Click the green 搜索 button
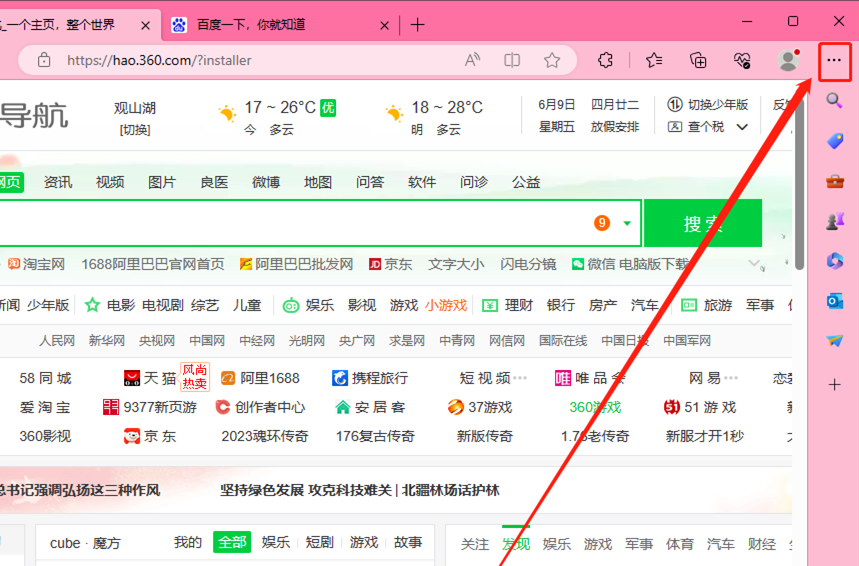Screen dimensions: 859x566 pyautogui.click(x=702, y=223)
